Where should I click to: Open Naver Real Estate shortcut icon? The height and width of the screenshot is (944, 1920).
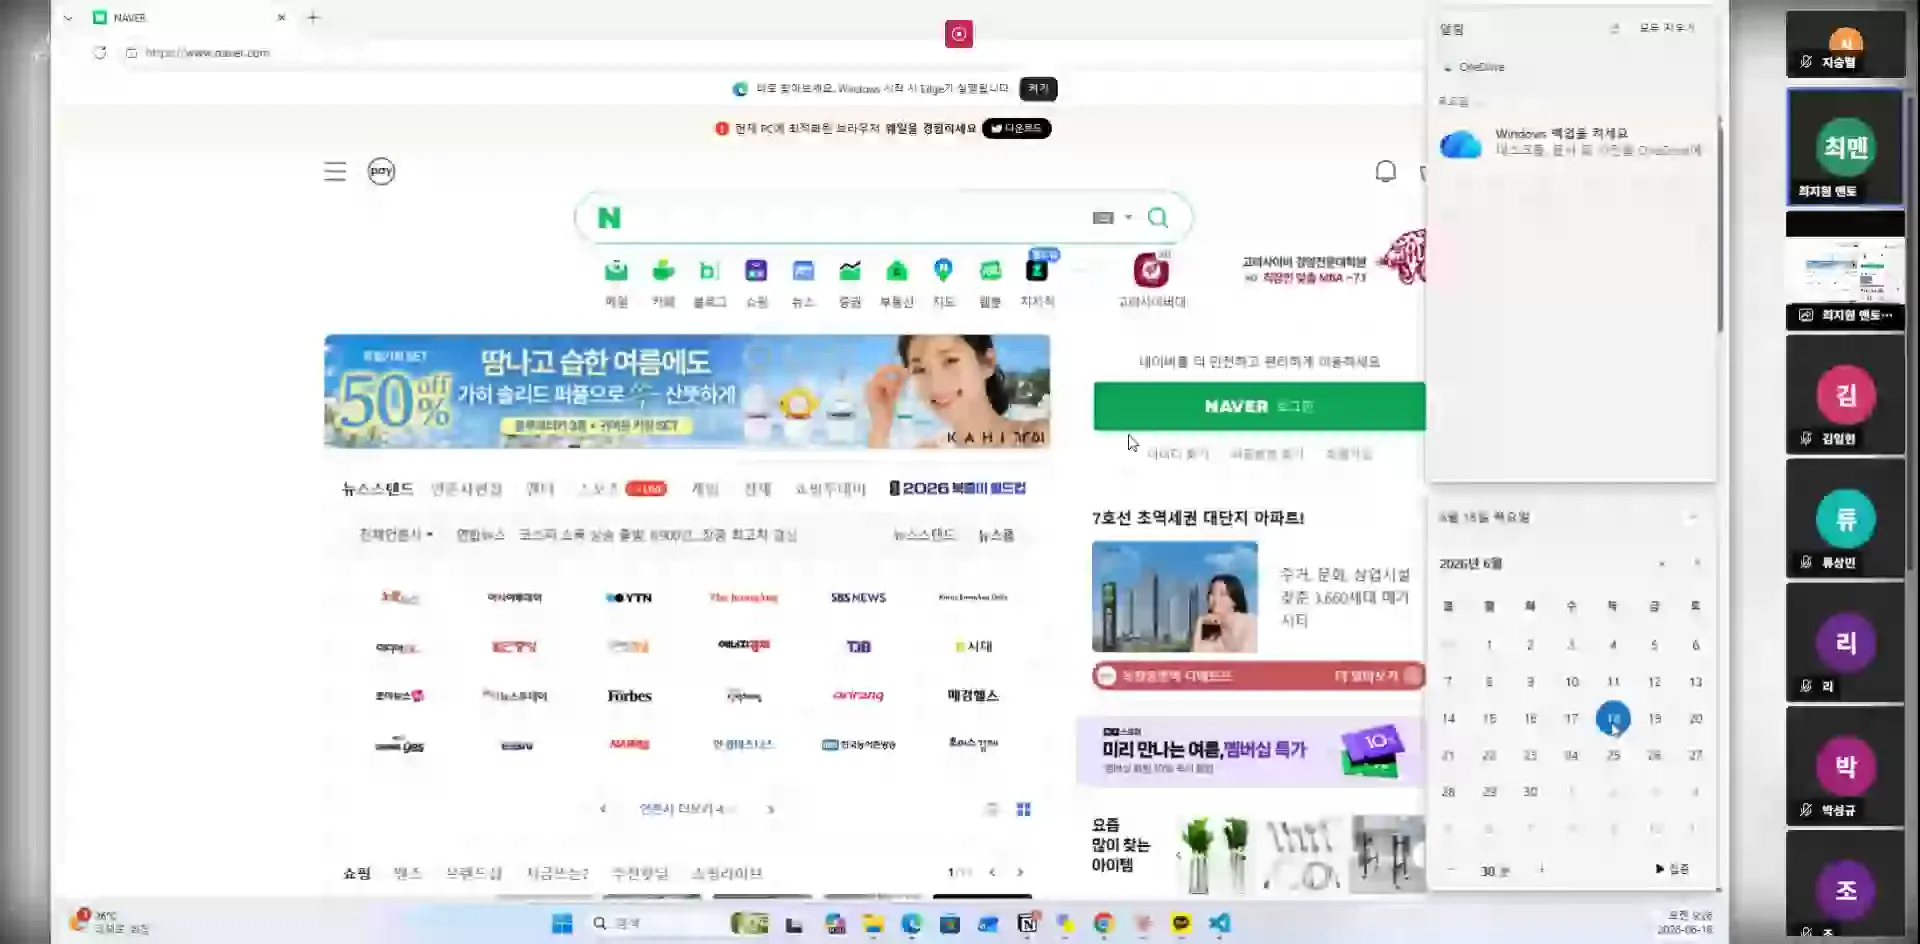(897, 271)
